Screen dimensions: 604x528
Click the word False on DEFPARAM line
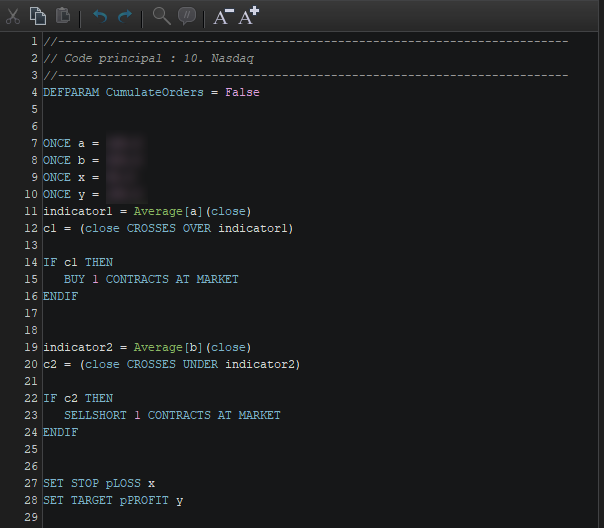242,92
